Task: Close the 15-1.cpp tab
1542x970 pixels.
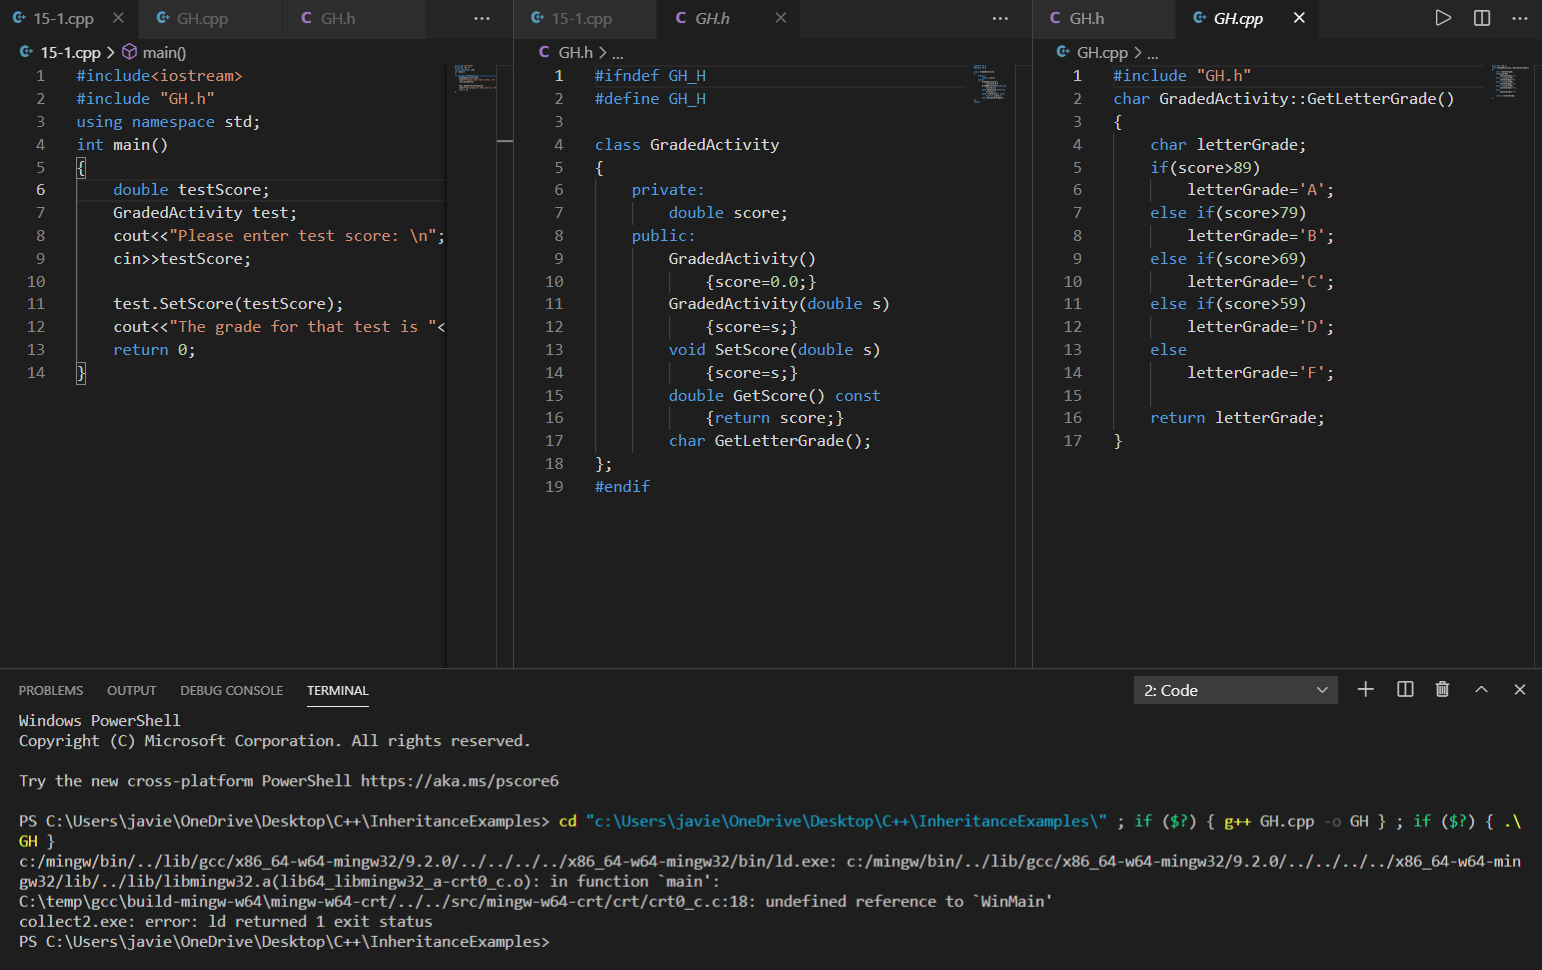Action: pyautogui.click(x=117, y=17)
